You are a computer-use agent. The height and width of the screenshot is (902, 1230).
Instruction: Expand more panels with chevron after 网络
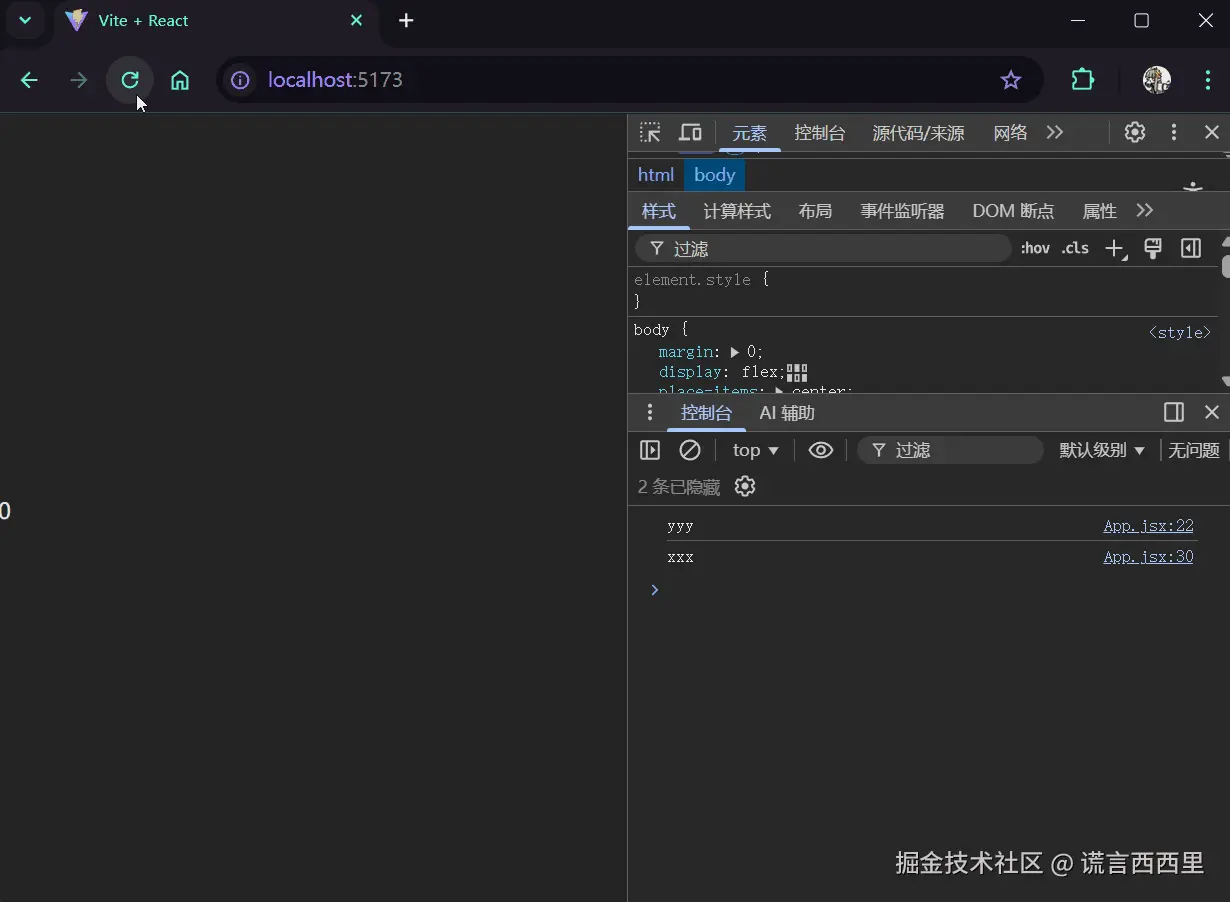point(1057,132)
